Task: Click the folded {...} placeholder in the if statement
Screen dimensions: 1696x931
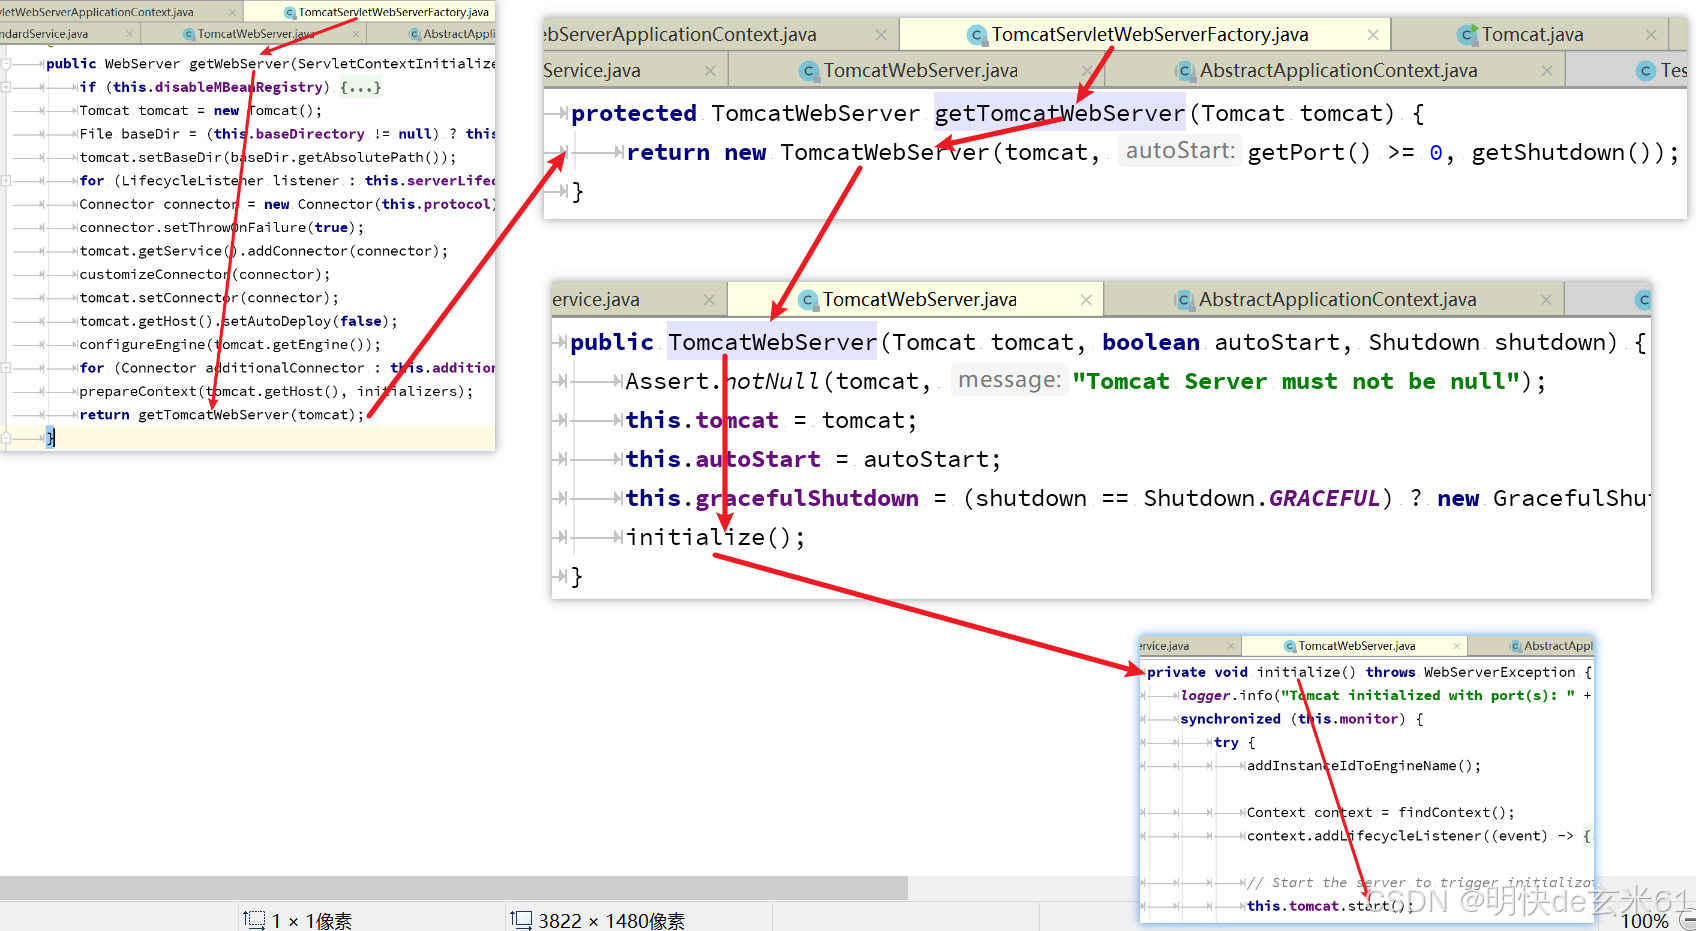Action: click(360, 87)
